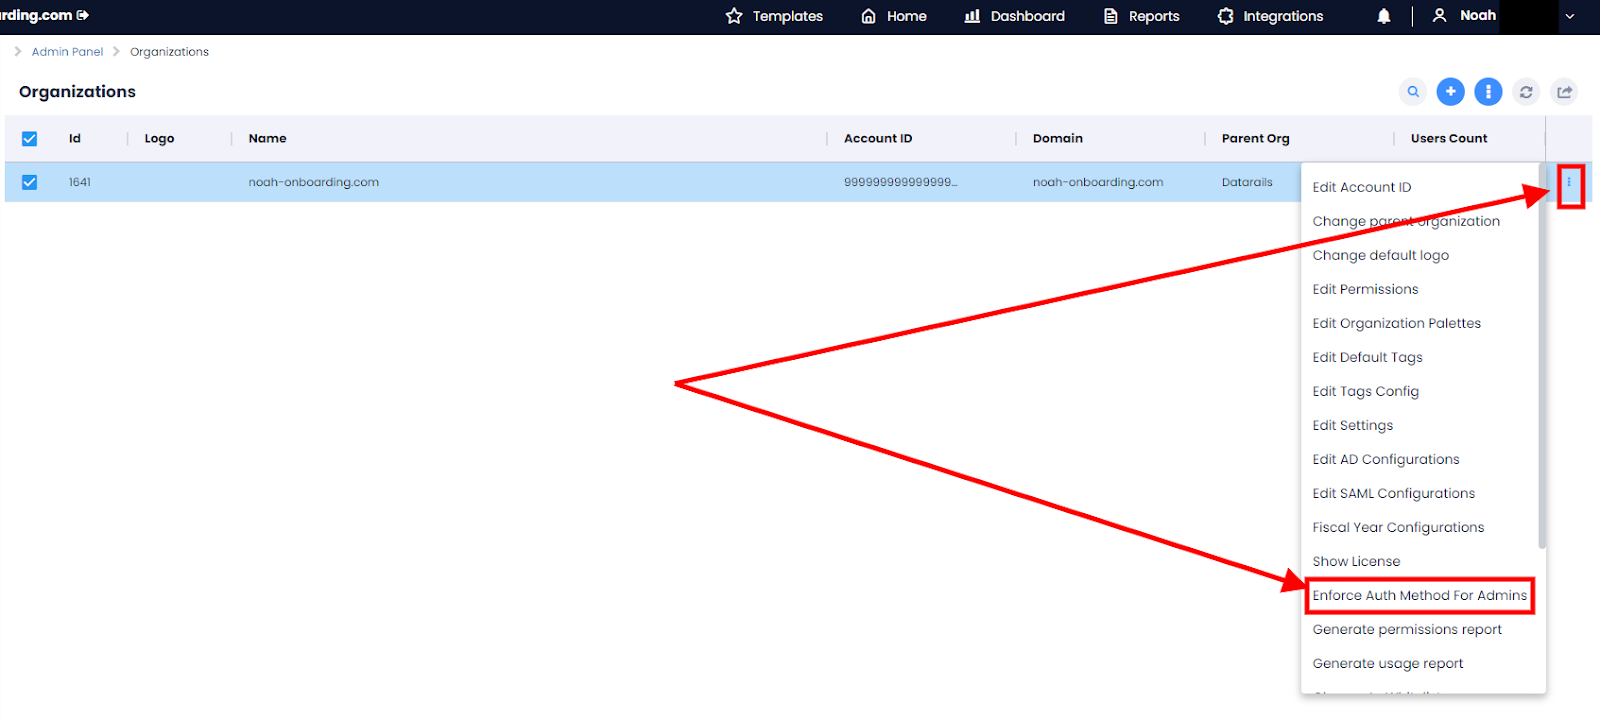Open the search icon in Organizations toolbar
The image size is (1600, 719).
pyautogui.click(x=1413, y=92)
